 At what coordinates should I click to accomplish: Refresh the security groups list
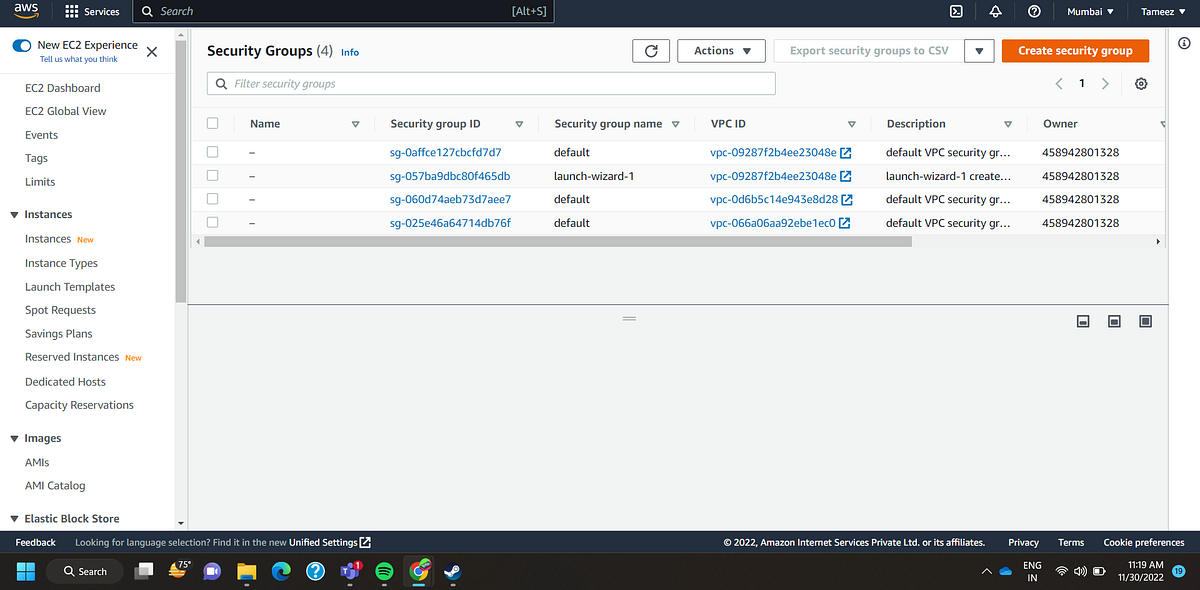[651, 50]
